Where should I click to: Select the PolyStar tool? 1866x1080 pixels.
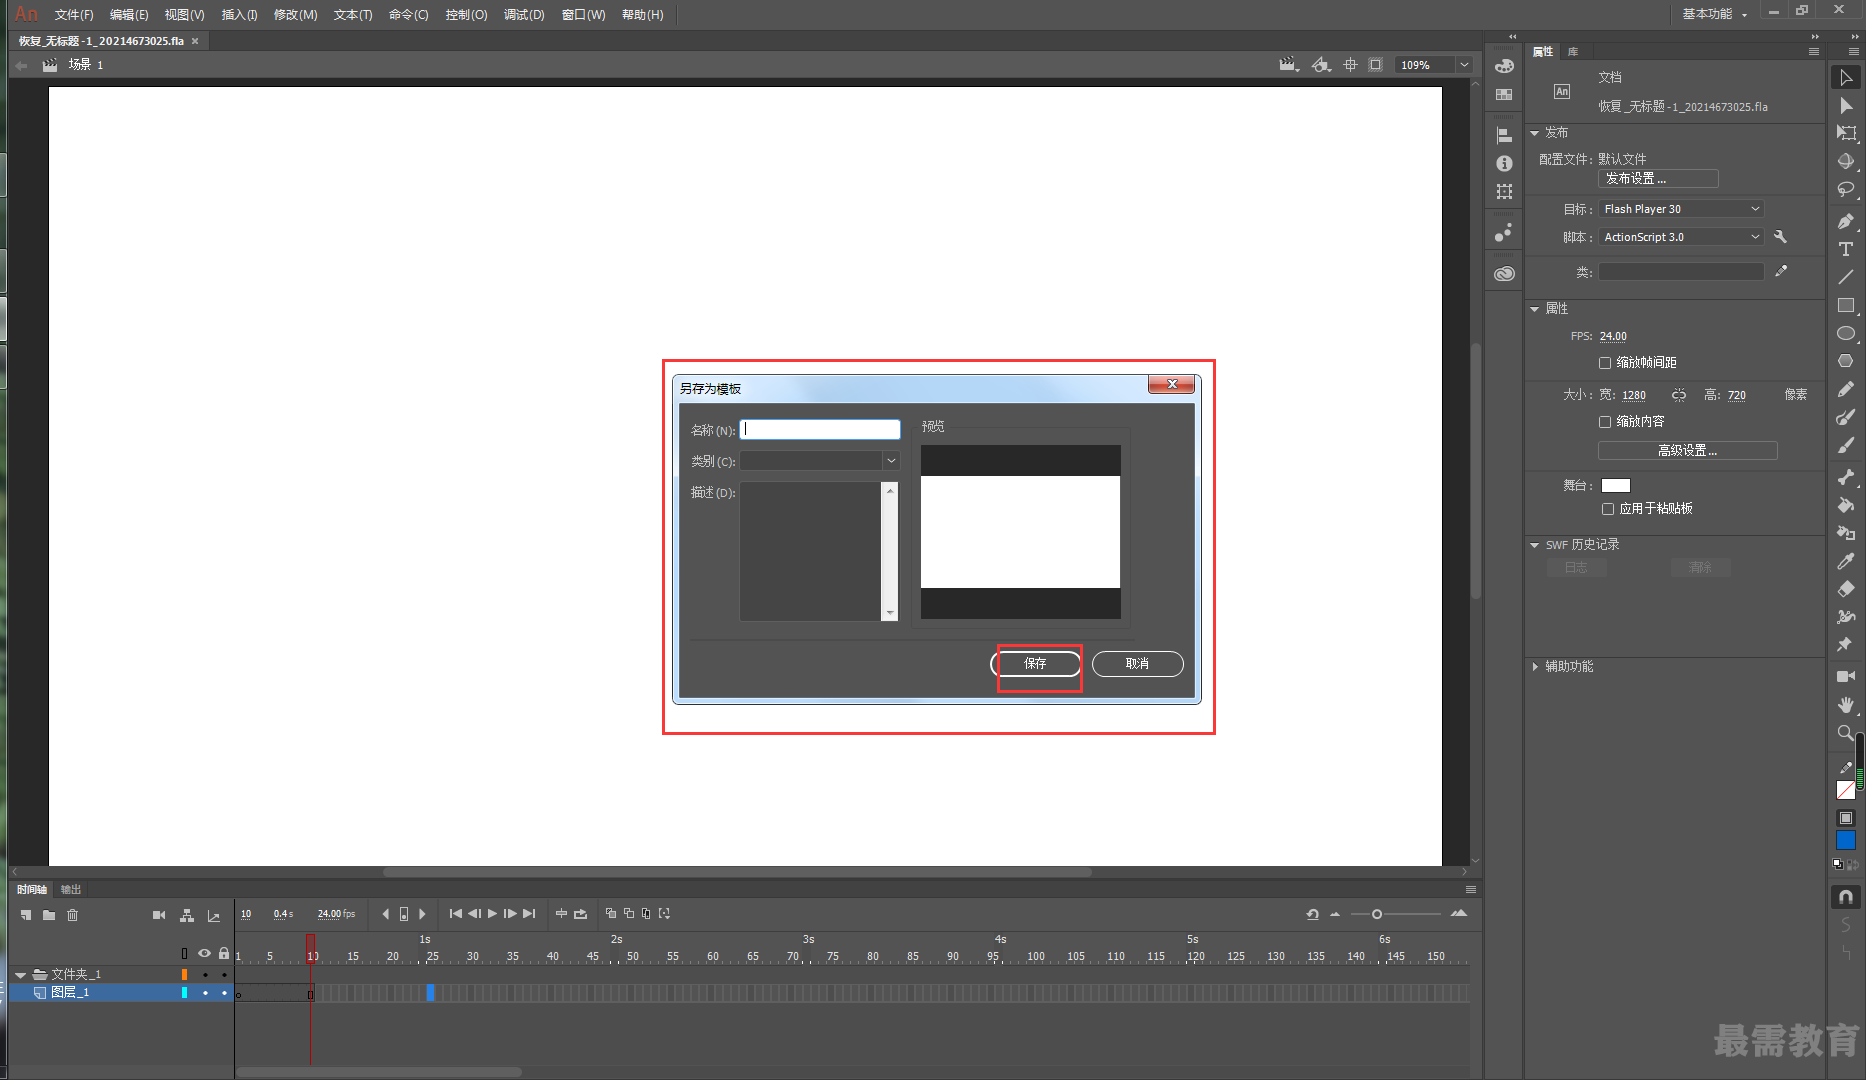[x=1846, y=361]
